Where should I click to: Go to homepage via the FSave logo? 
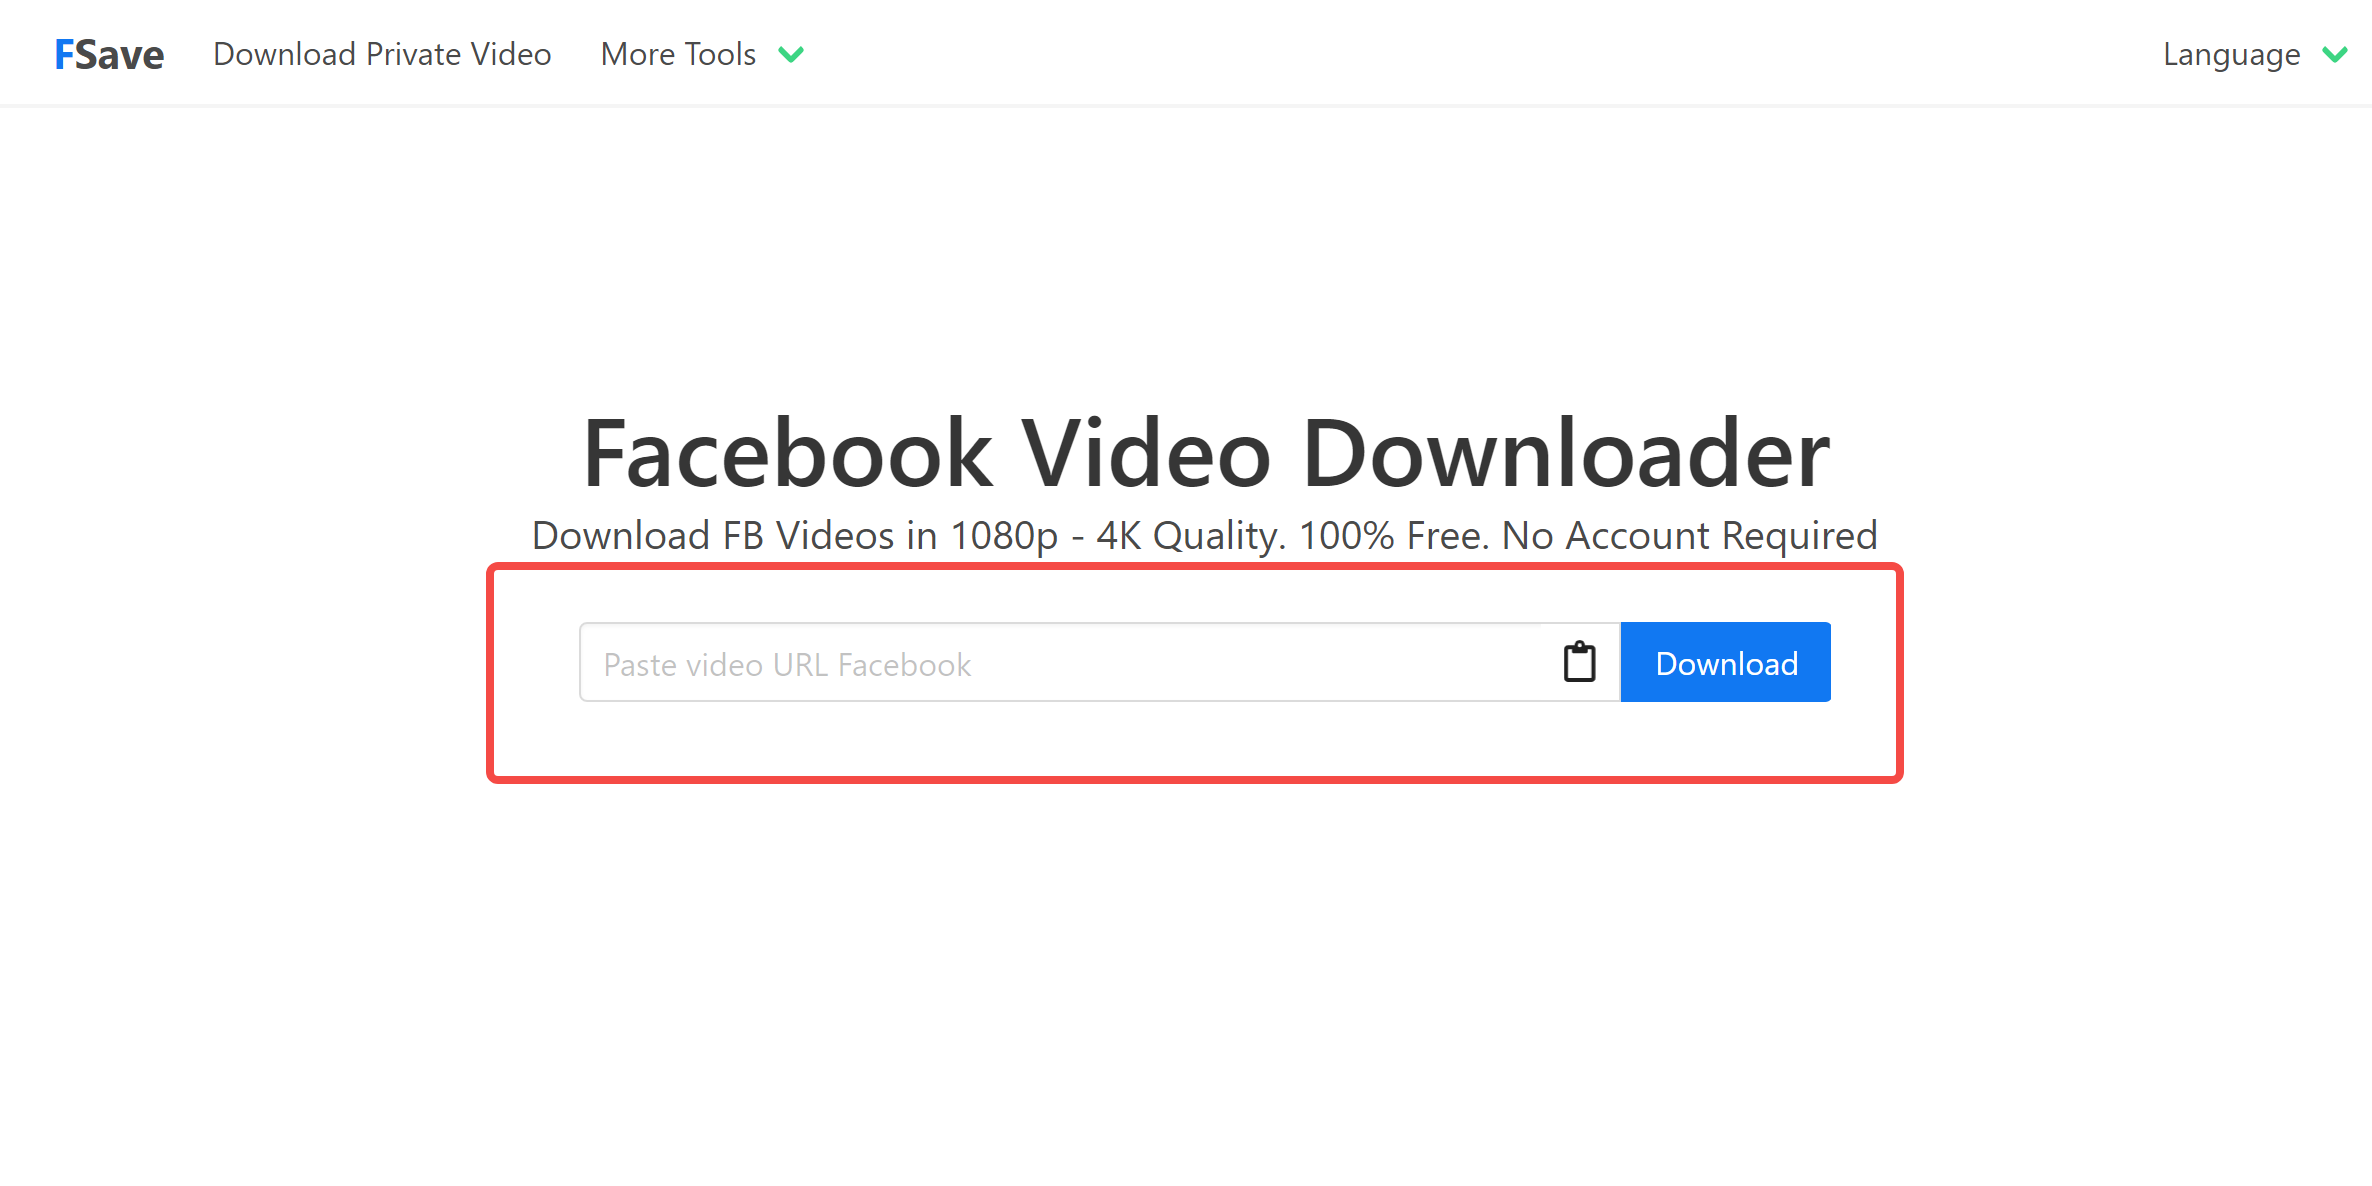click(x=109, y=54)
